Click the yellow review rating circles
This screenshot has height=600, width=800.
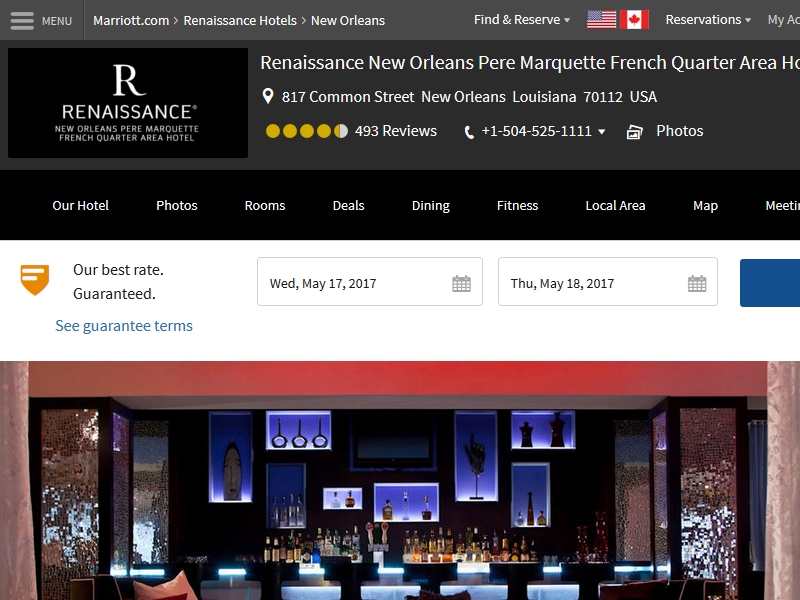[307, 131]
